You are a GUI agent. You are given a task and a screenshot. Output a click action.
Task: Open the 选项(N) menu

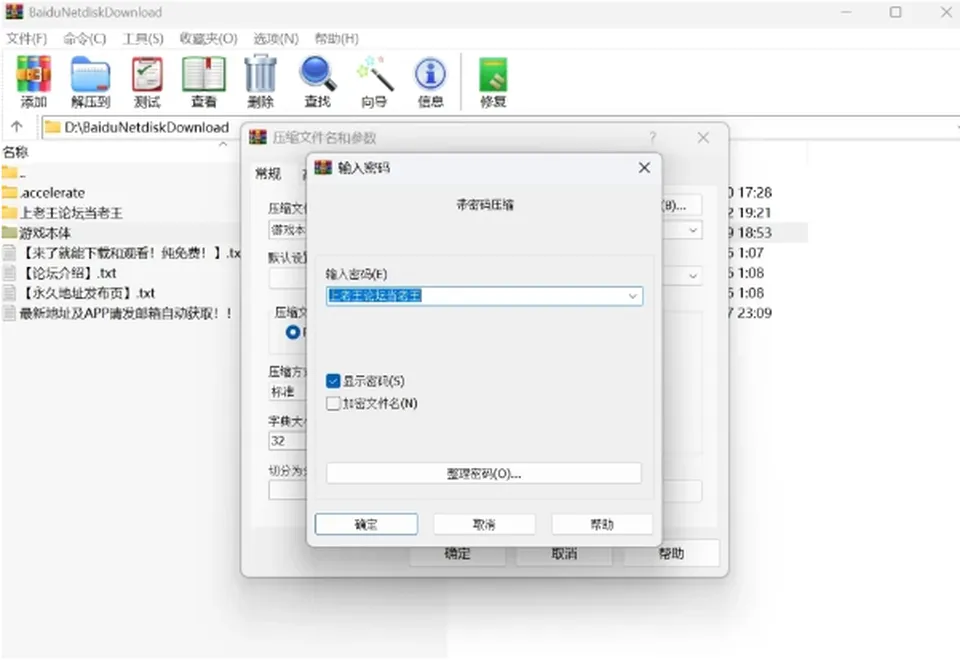(276, 39)
